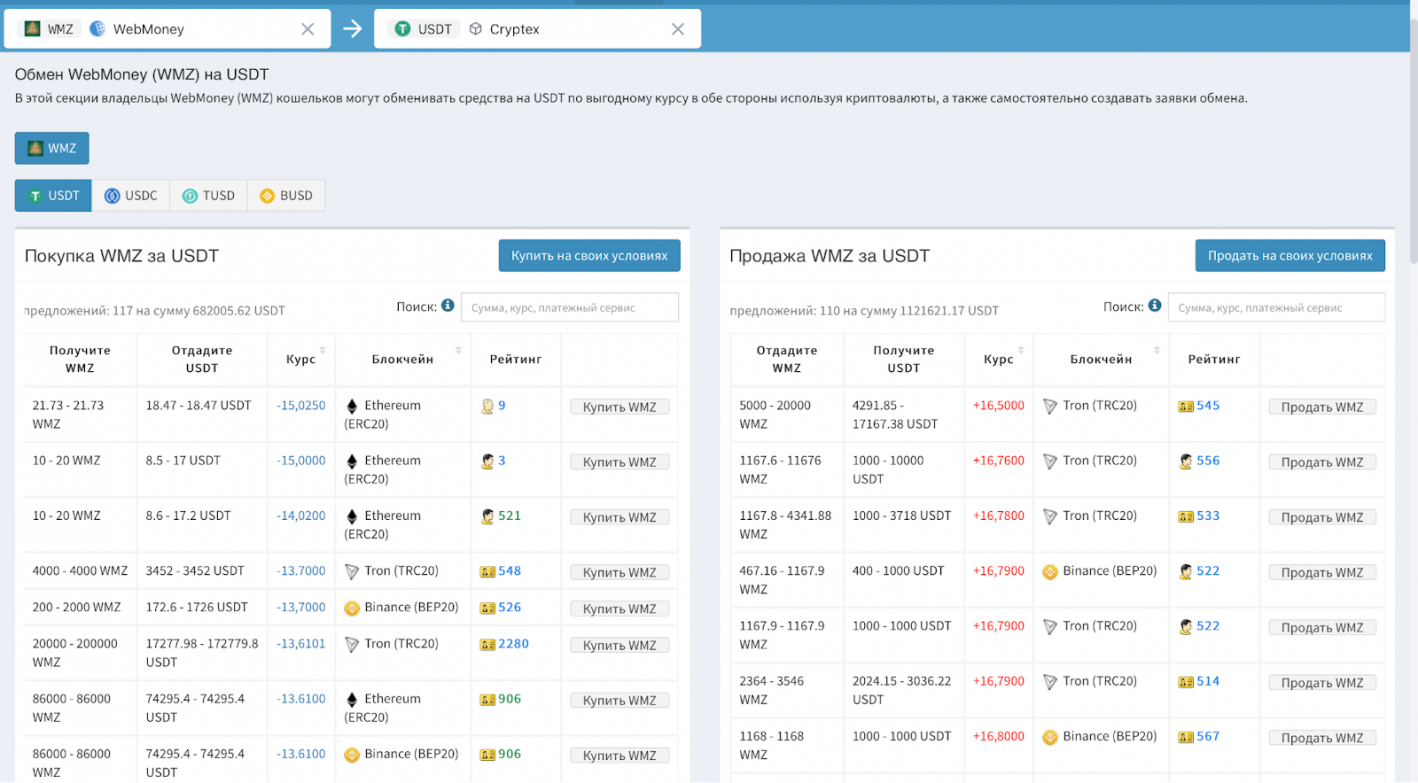Image resolution: width=1418 pixels, height=783 pixels.
Task: Sort sell table by Рейтинг column
Action: coord(1214,359)
